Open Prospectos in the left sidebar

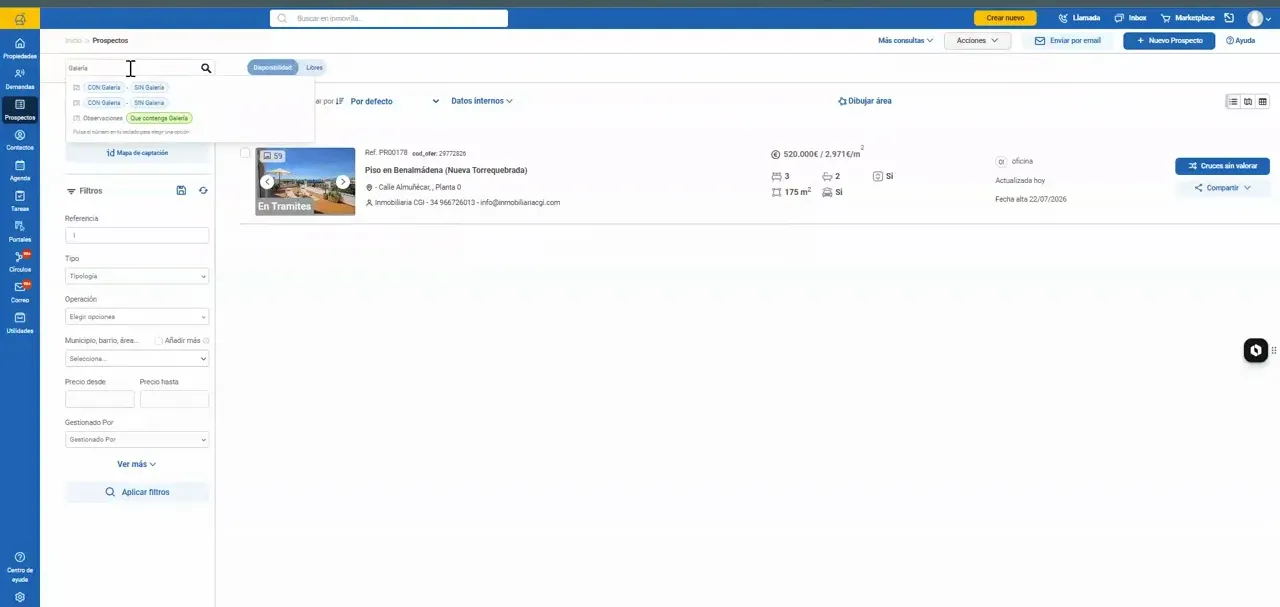[x=20, y=110]
